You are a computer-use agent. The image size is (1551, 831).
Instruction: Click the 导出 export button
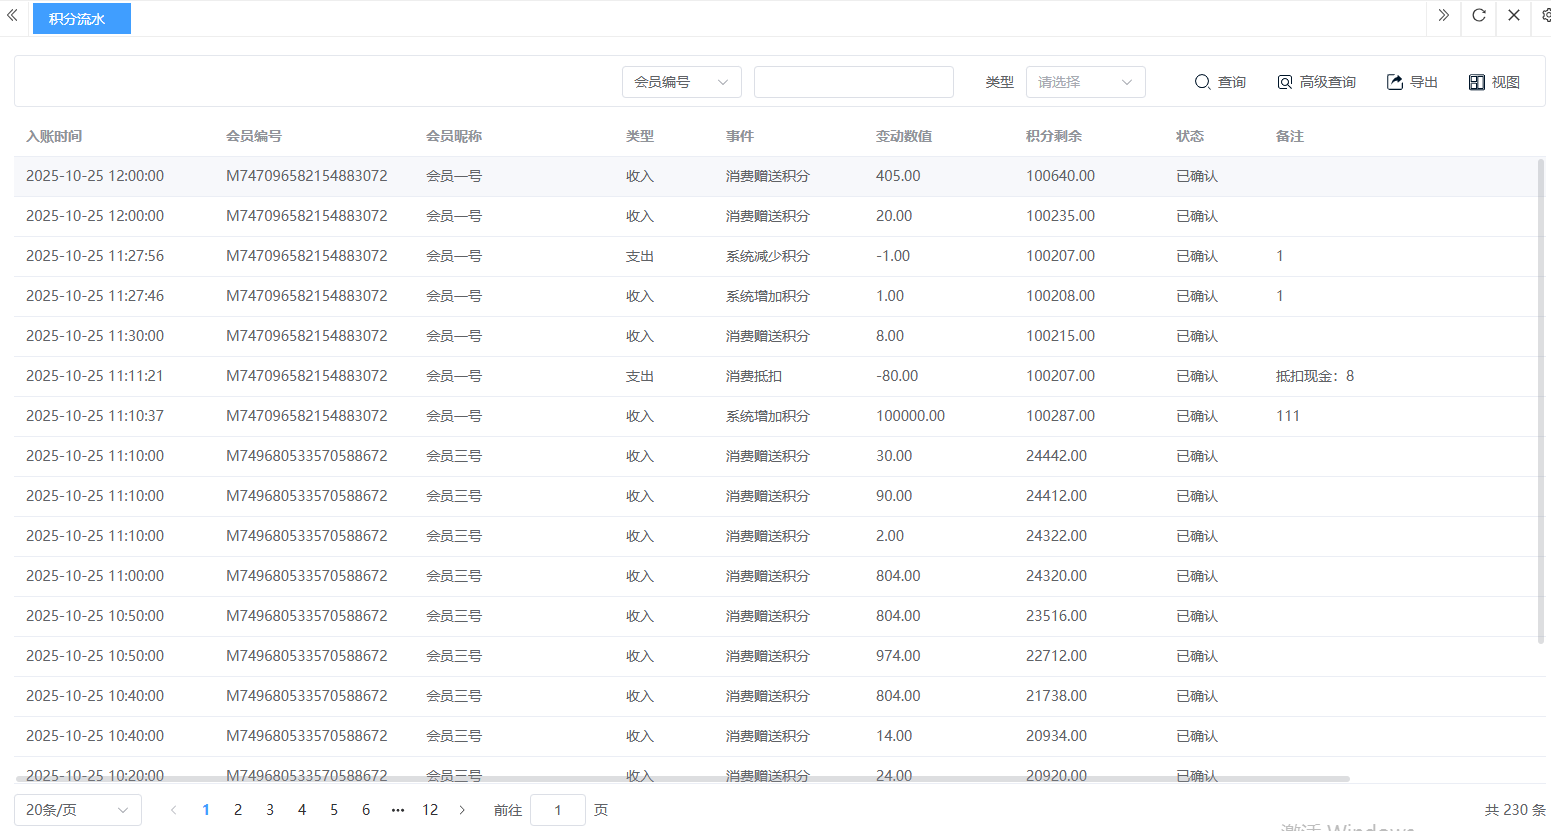click(x=1412, y=82)
